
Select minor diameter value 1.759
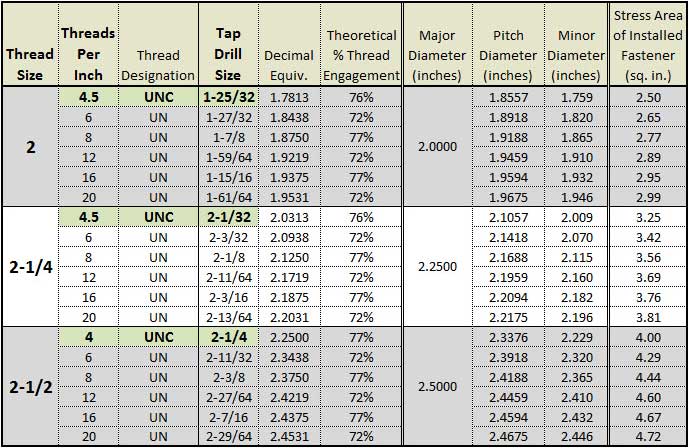pos(577,97)
